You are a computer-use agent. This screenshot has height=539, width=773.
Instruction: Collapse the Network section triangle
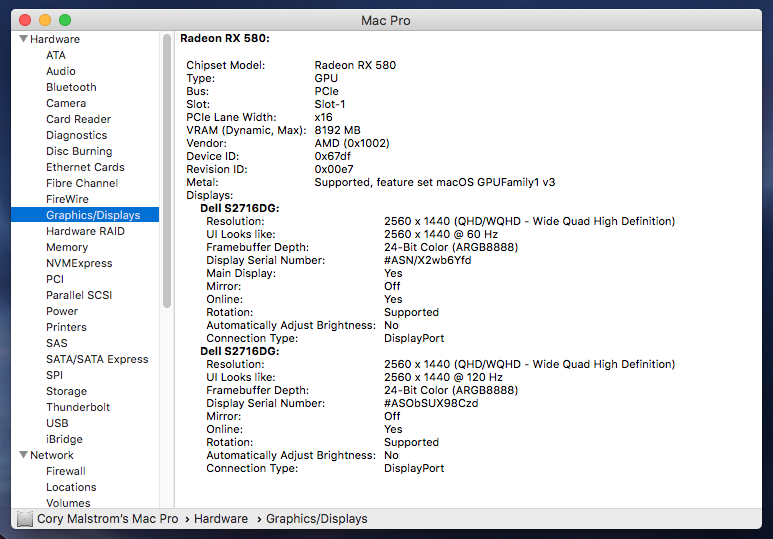coord(23,455)
